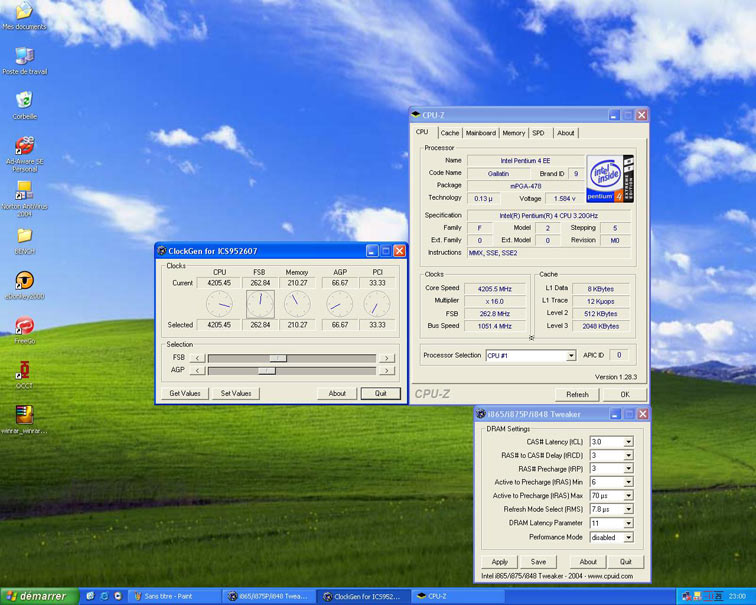The width and height of the screenshot is (756, 605).
Task: Open Active to Precharge Min dropdown
Action: (x=628, y=482)
